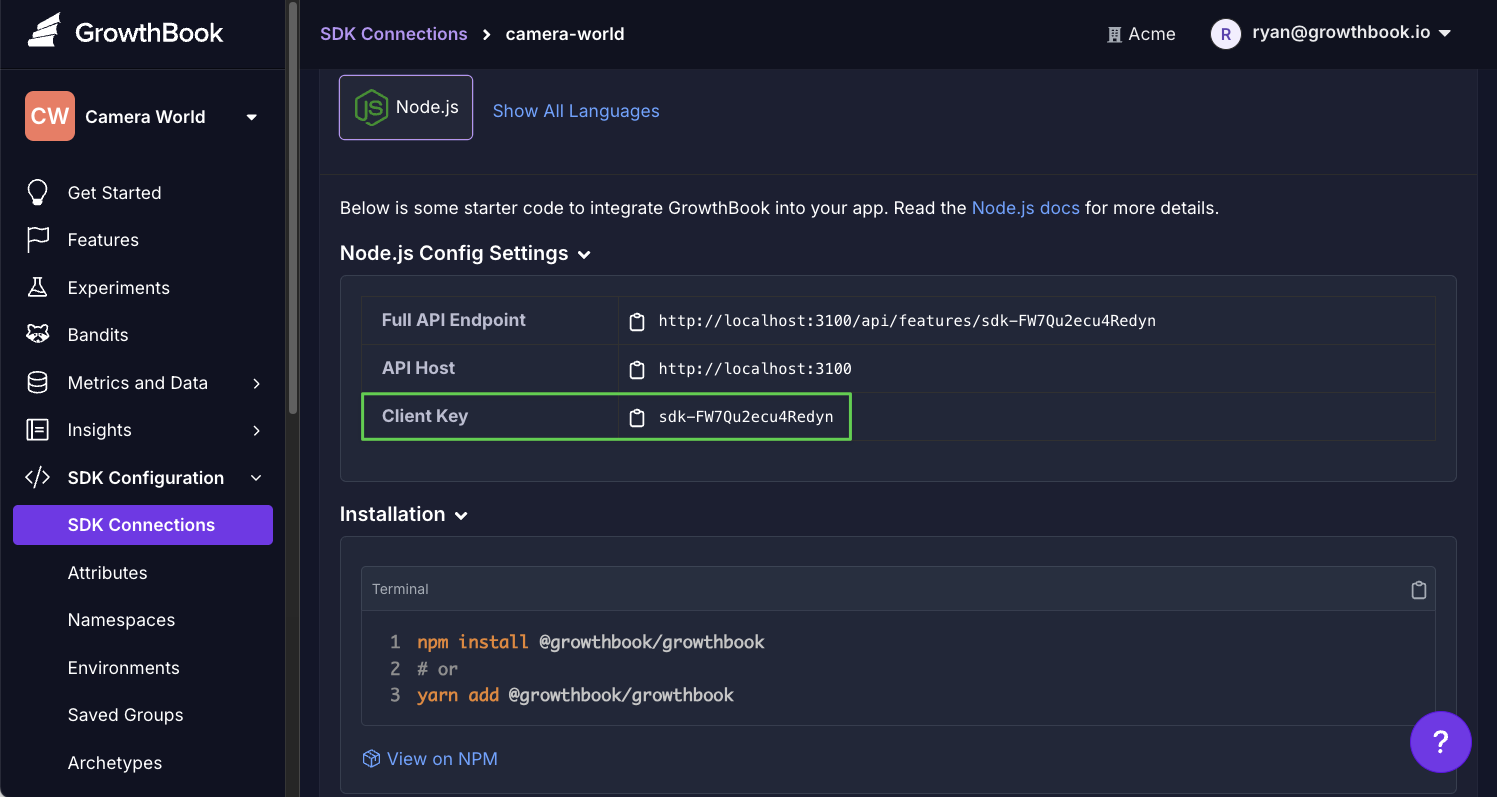
Task: Click the CW Camera World avatar
Action: click(x=50, y=116)
